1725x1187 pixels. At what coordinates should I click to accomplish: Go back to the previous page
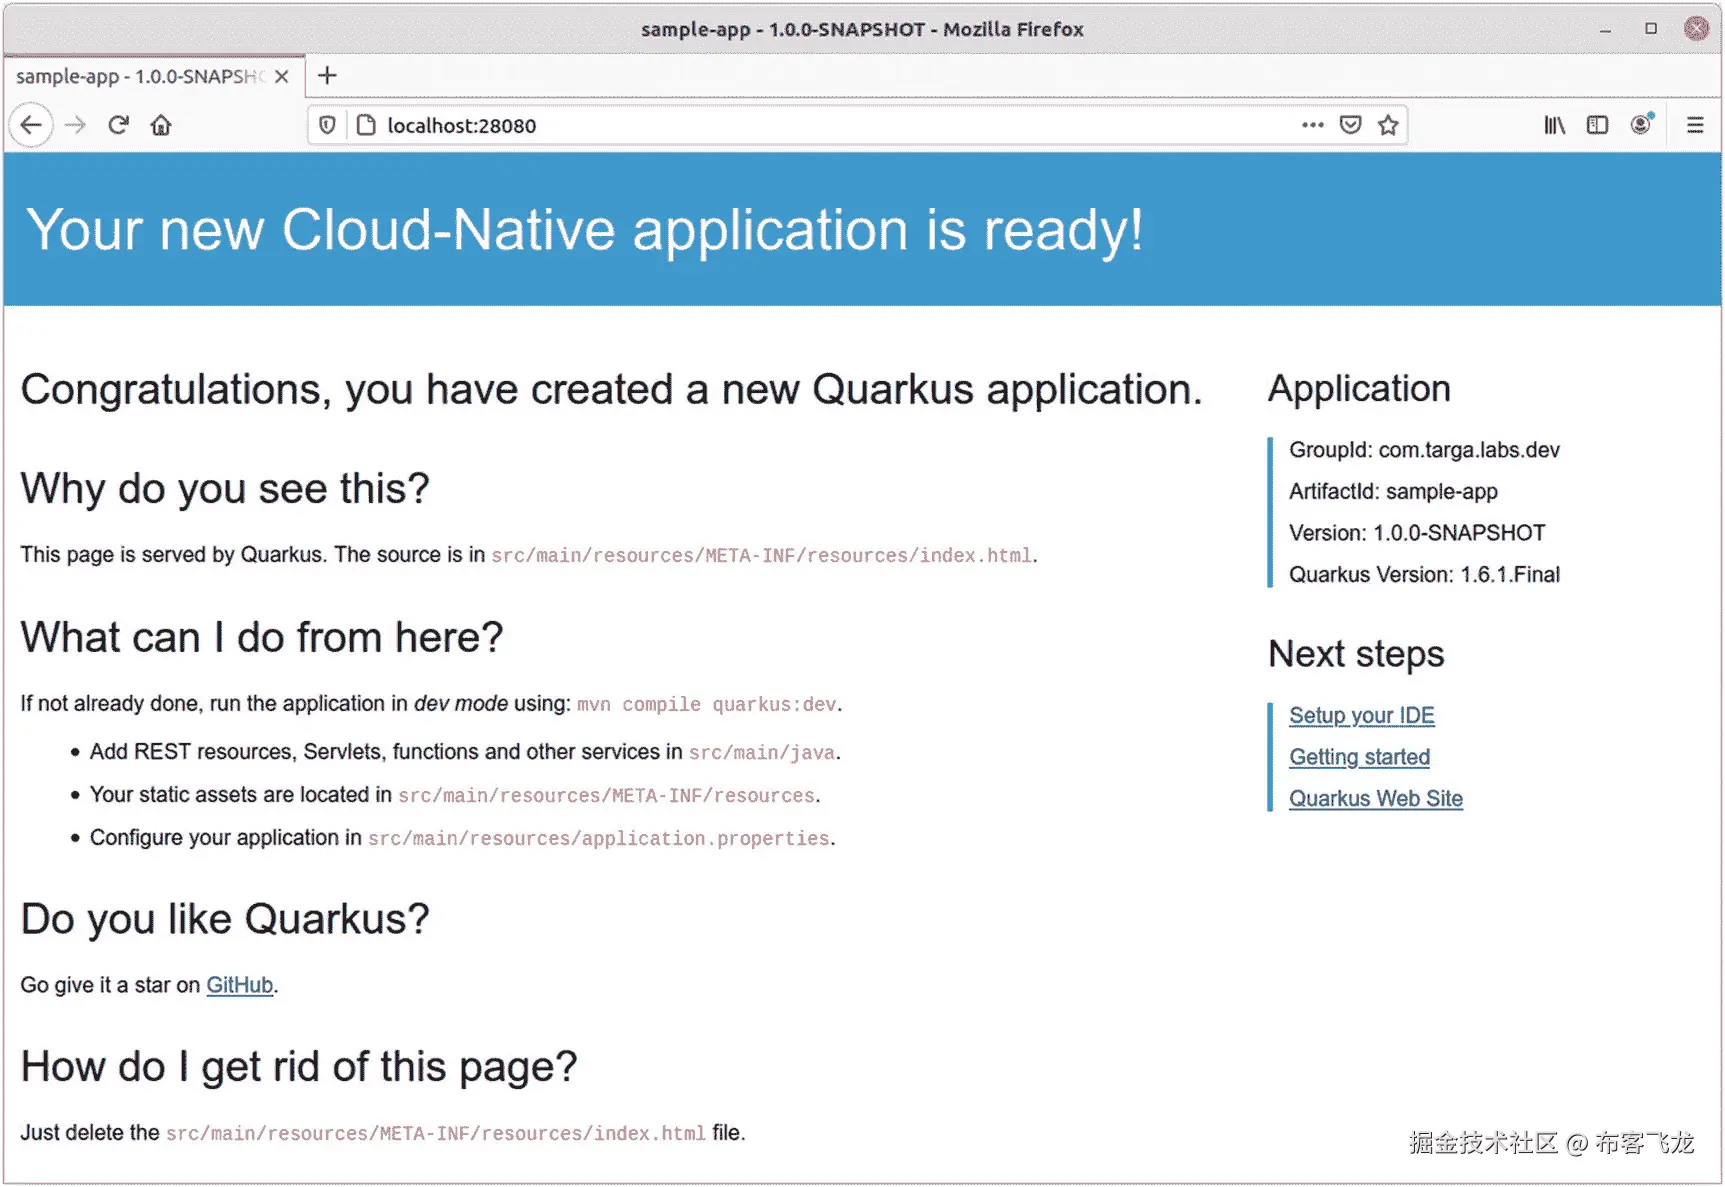(31, 125)
